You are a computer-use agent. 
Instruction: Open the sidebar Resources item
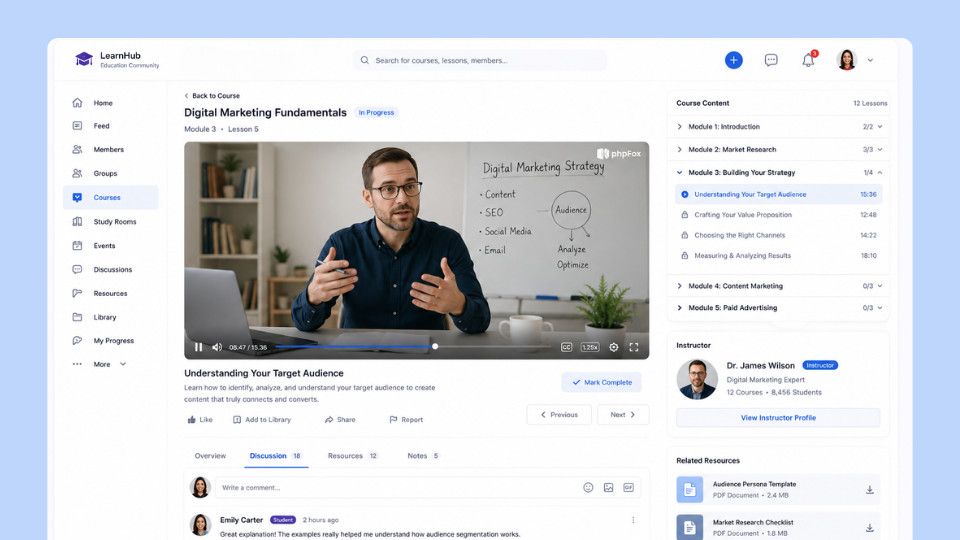click(110, 293)
